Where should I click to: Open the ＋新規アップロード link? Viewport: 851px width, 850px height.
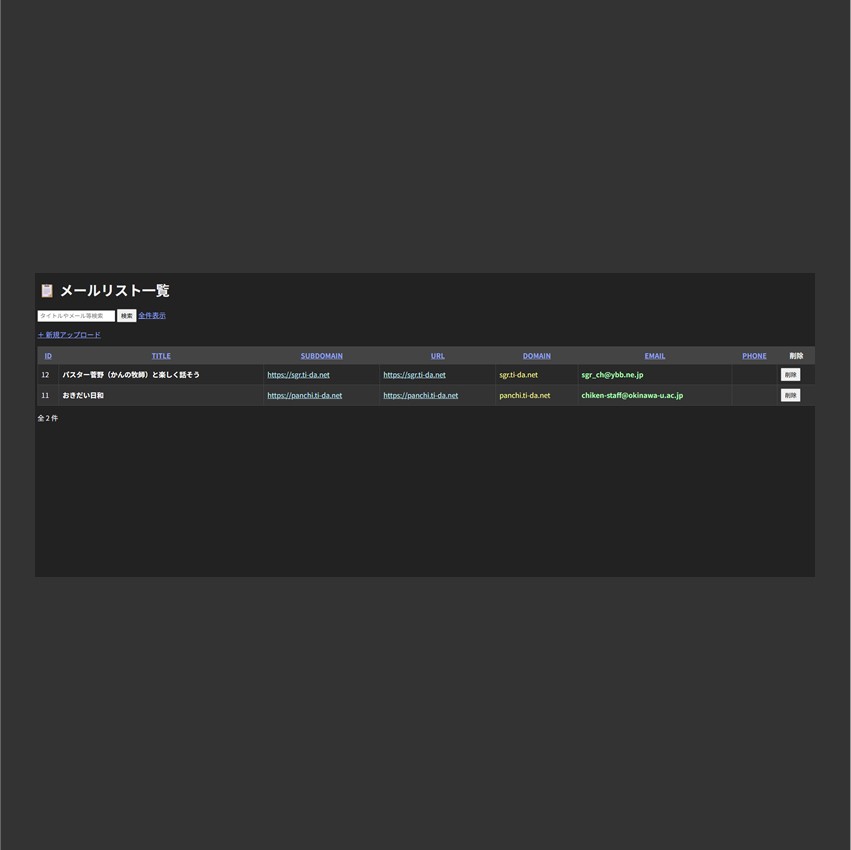coord(69,335)
